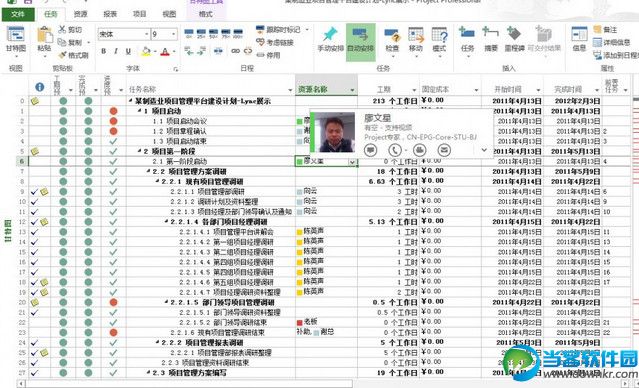Click the Mark on Track (跟踪时标记) icon

pos(260,29)
